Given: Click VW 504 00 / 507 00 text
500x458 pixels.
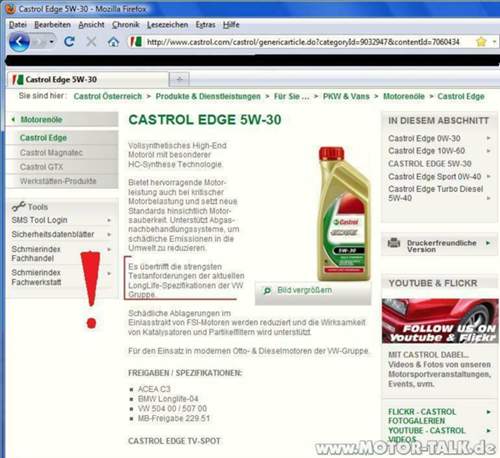Looking at the screenshot, I should point(172,408).
